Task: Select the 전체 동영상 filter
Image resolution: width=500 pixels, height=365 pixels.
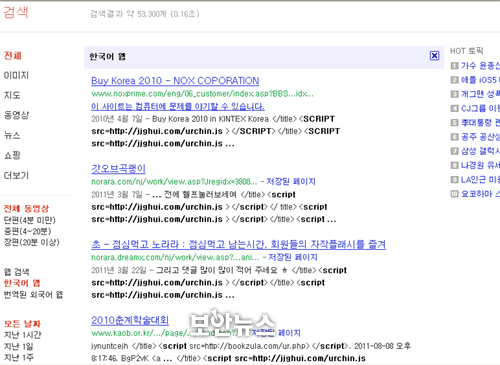Action: tap(26, 209)
